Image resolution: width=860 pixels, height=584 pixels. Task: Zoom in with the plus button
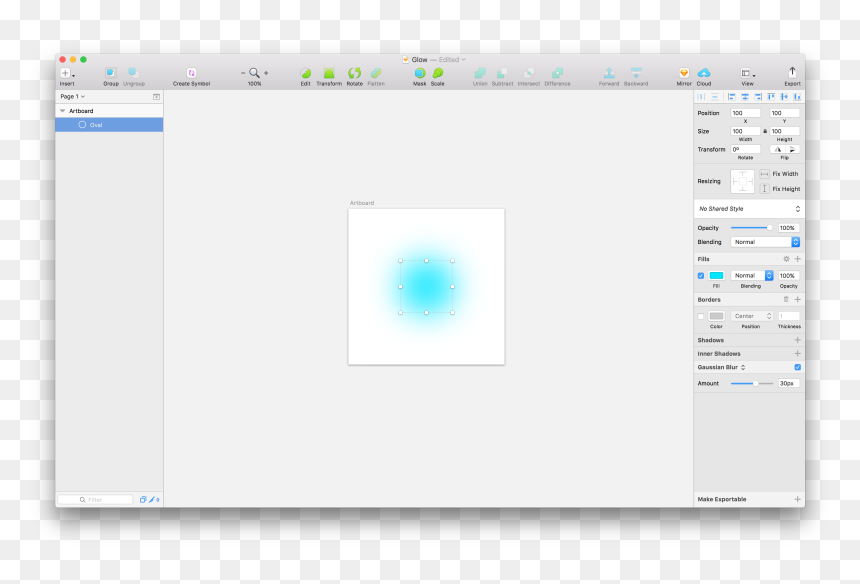[266, 73]
